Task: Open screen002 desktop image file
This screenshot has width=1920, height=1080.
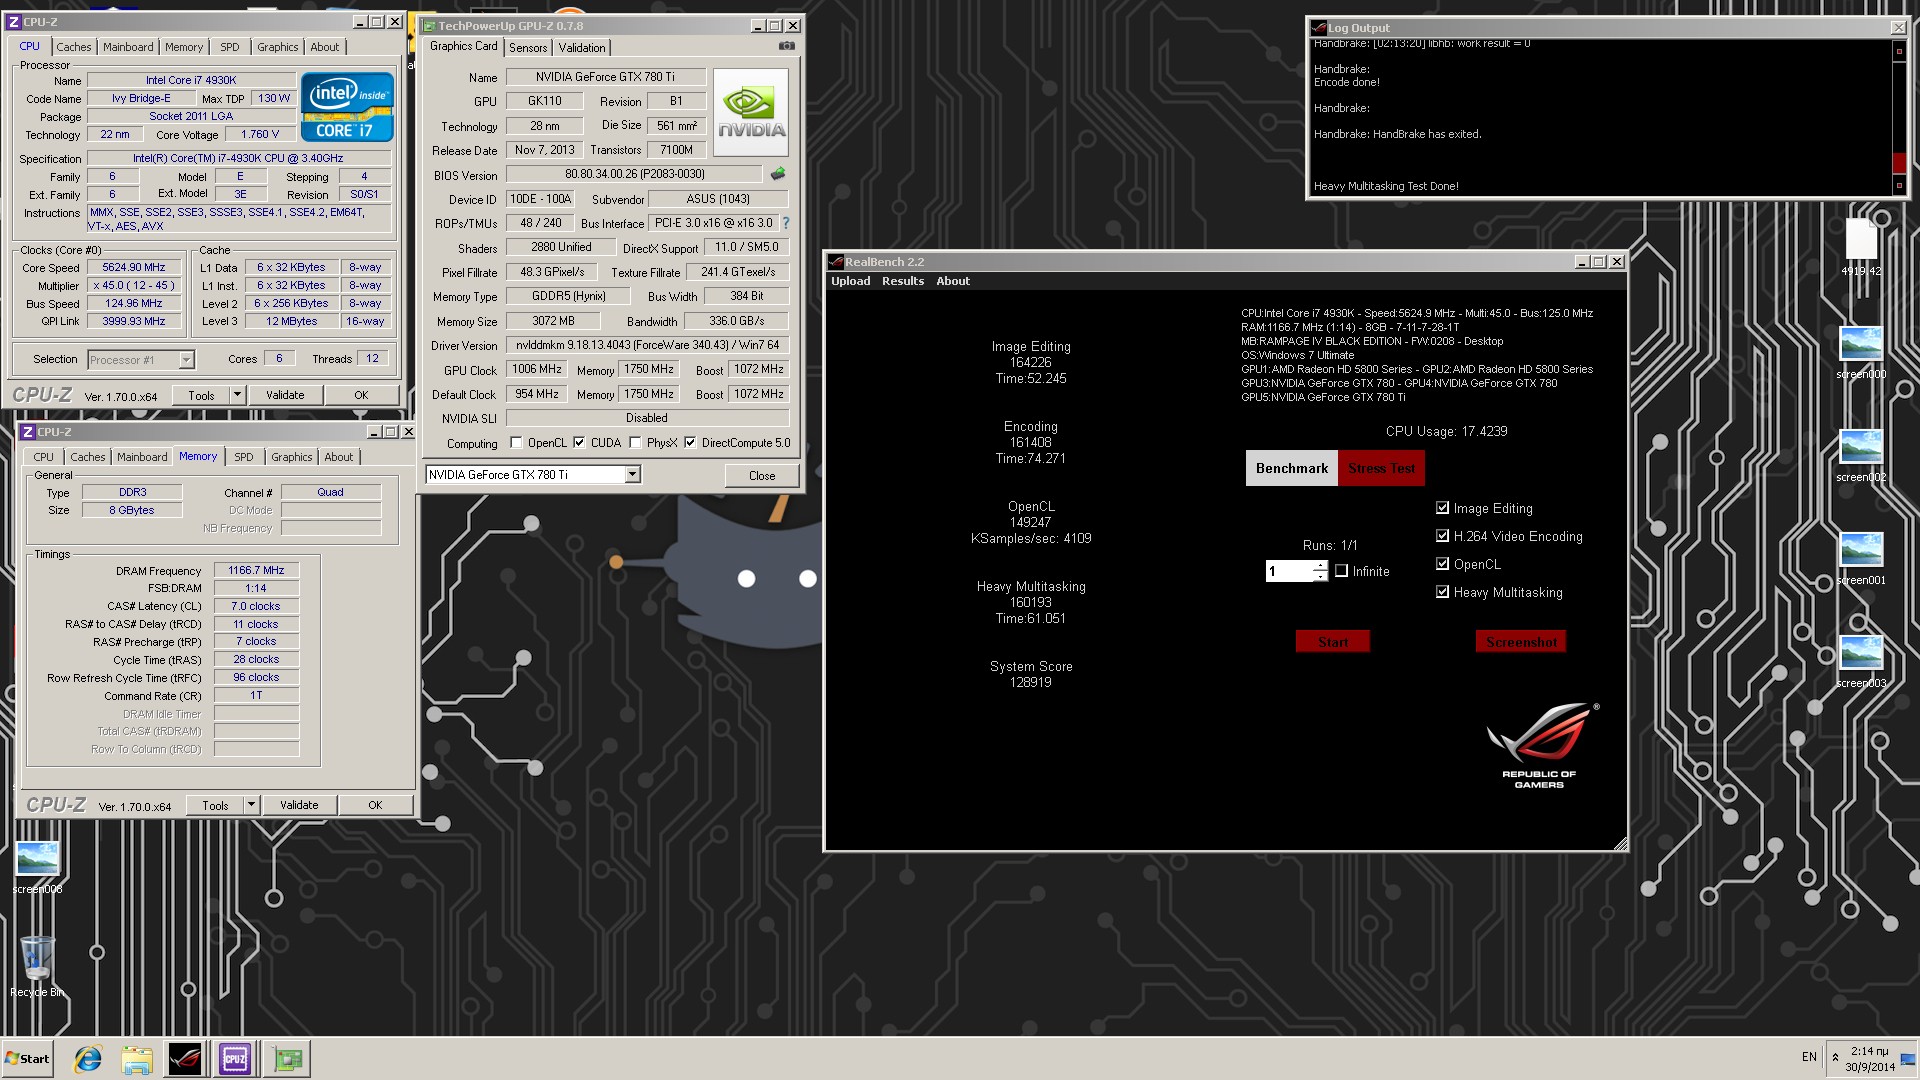Action: (1861, 455)
